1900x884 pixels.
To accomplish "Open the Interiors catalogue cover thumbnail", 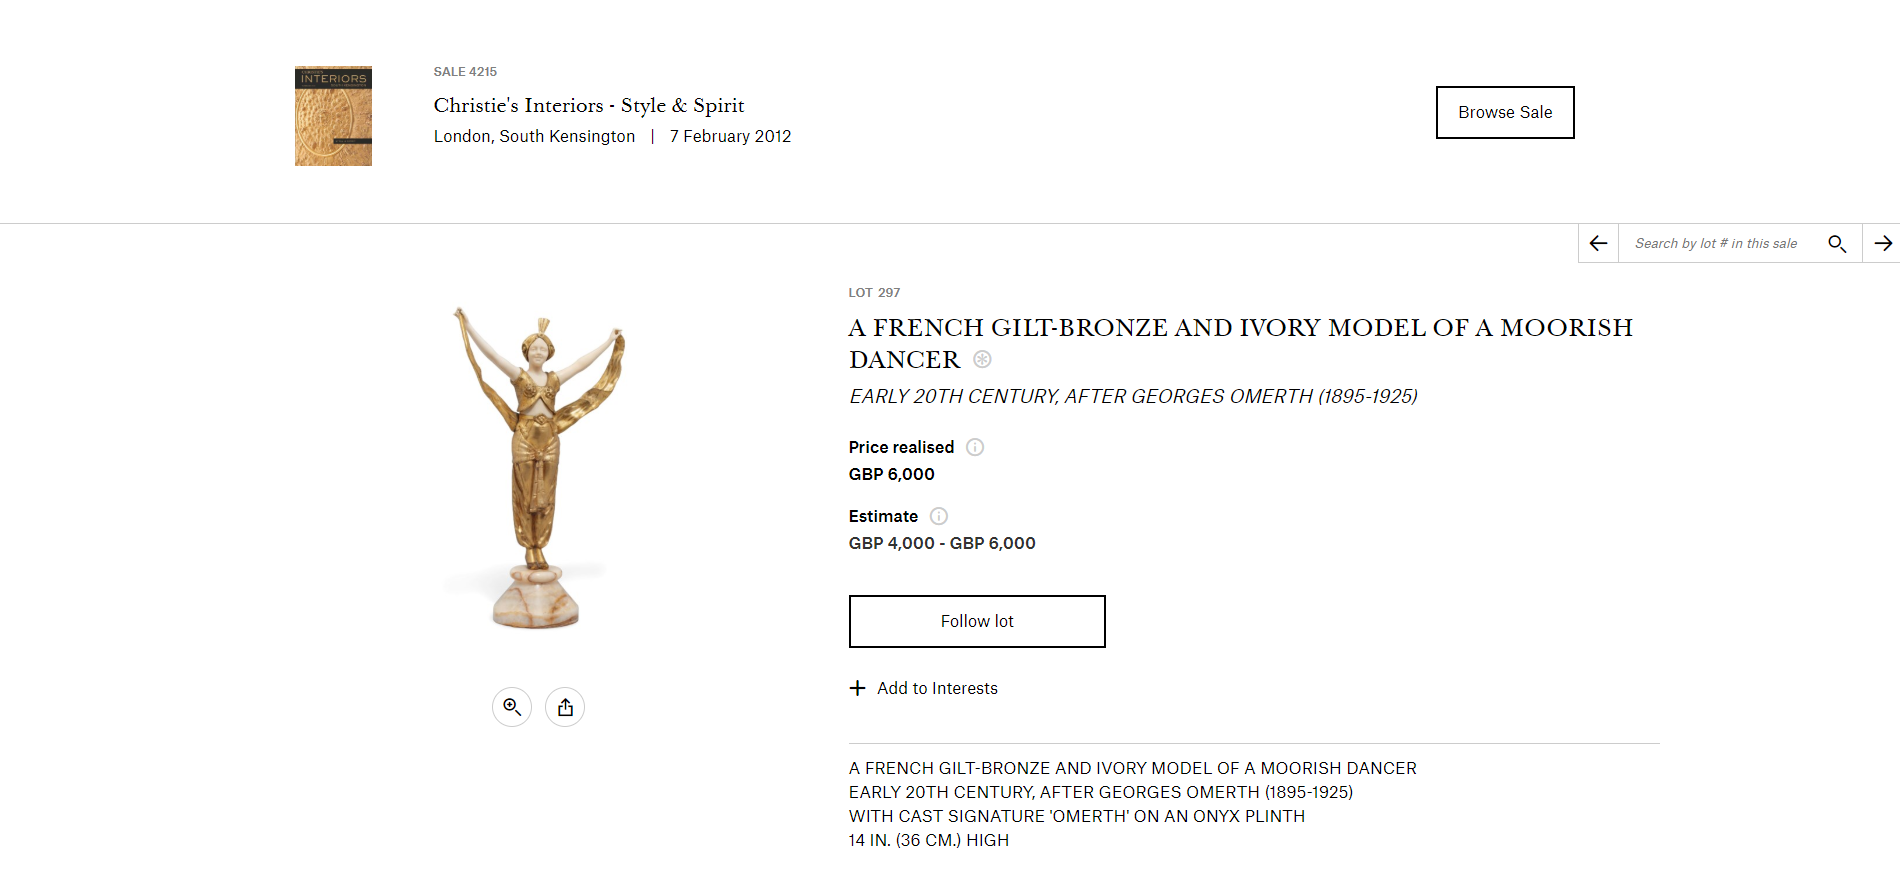I will coord(333,116).
